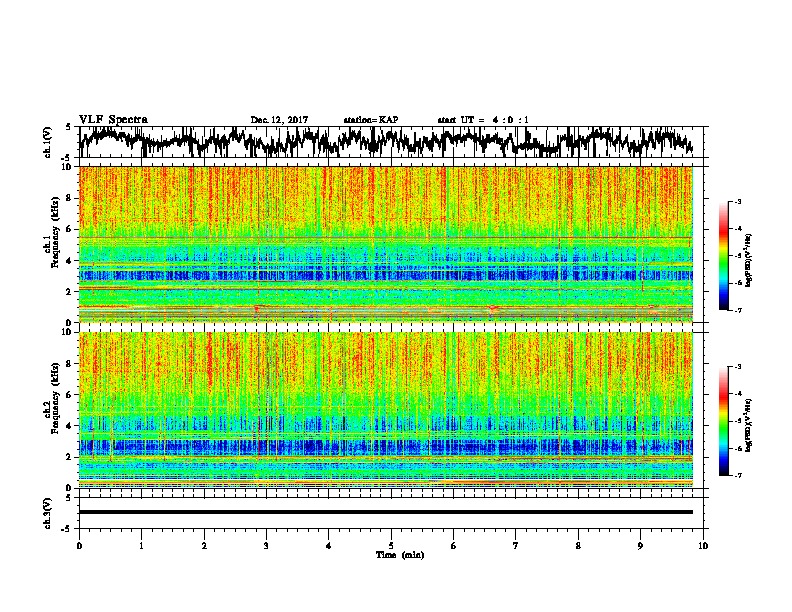
Task: Click the "5" tick on ch.1(V) axis
Action: click(x=68, y=127)
